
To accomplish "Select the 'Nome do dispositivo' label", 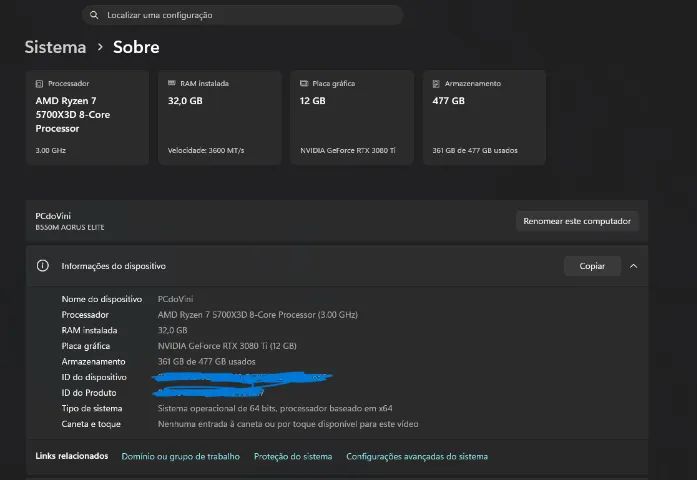I will pyautogui.click(x=102, y=299).
